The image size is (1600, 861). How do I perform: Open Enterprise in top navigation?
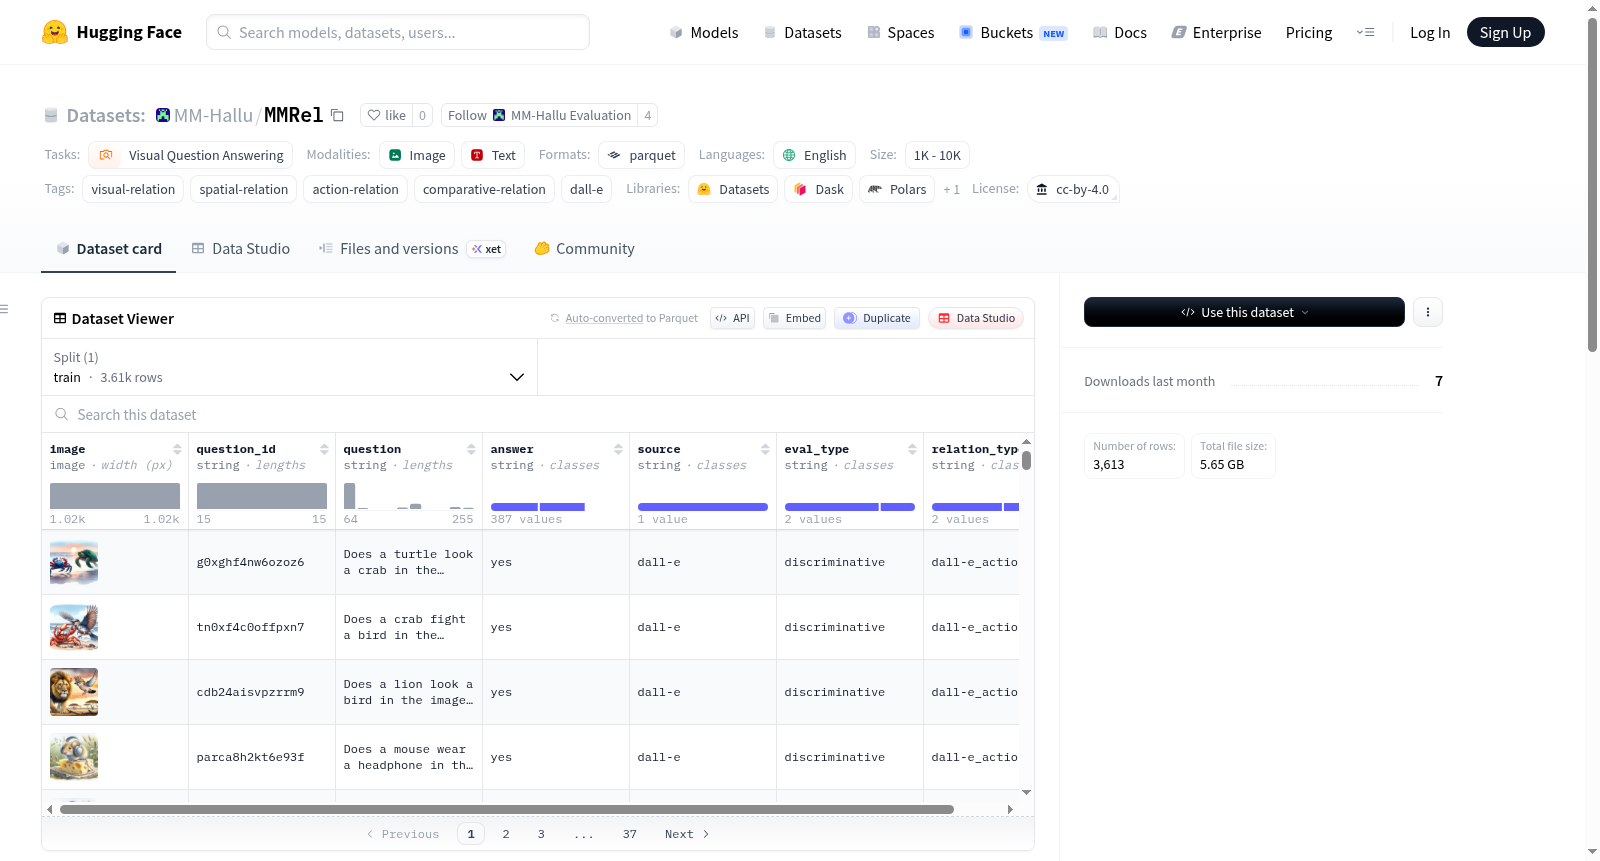tap(1216, 33)
